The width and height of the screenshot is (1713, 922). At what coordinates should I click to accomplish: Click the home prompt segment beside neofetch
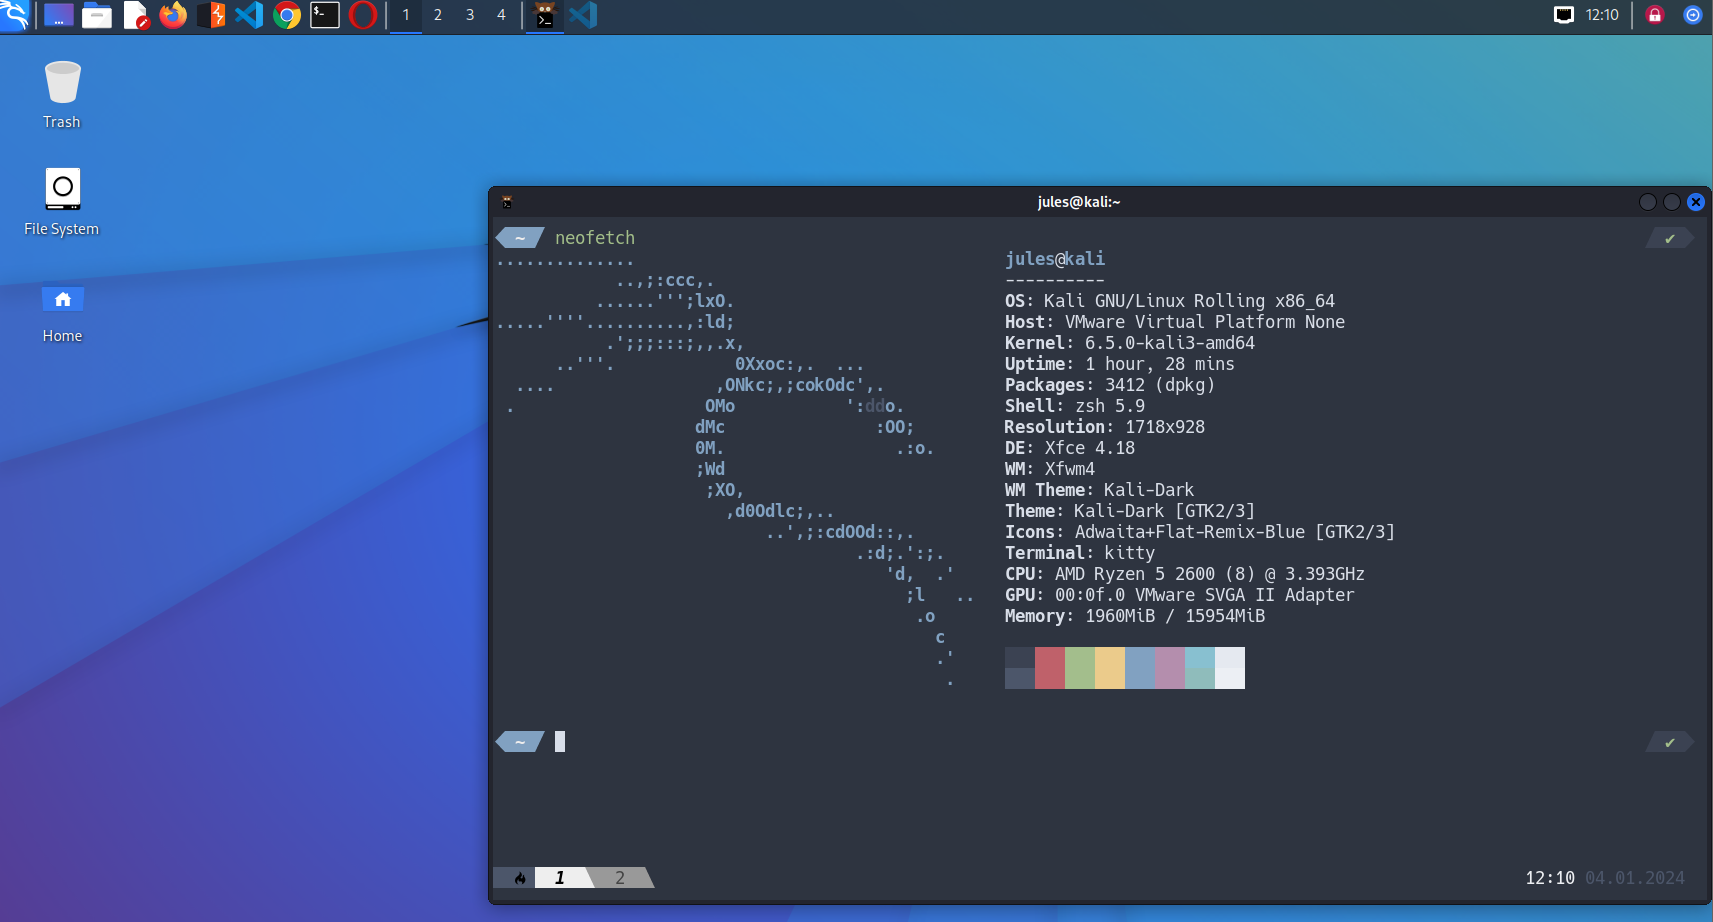point(520,238)
